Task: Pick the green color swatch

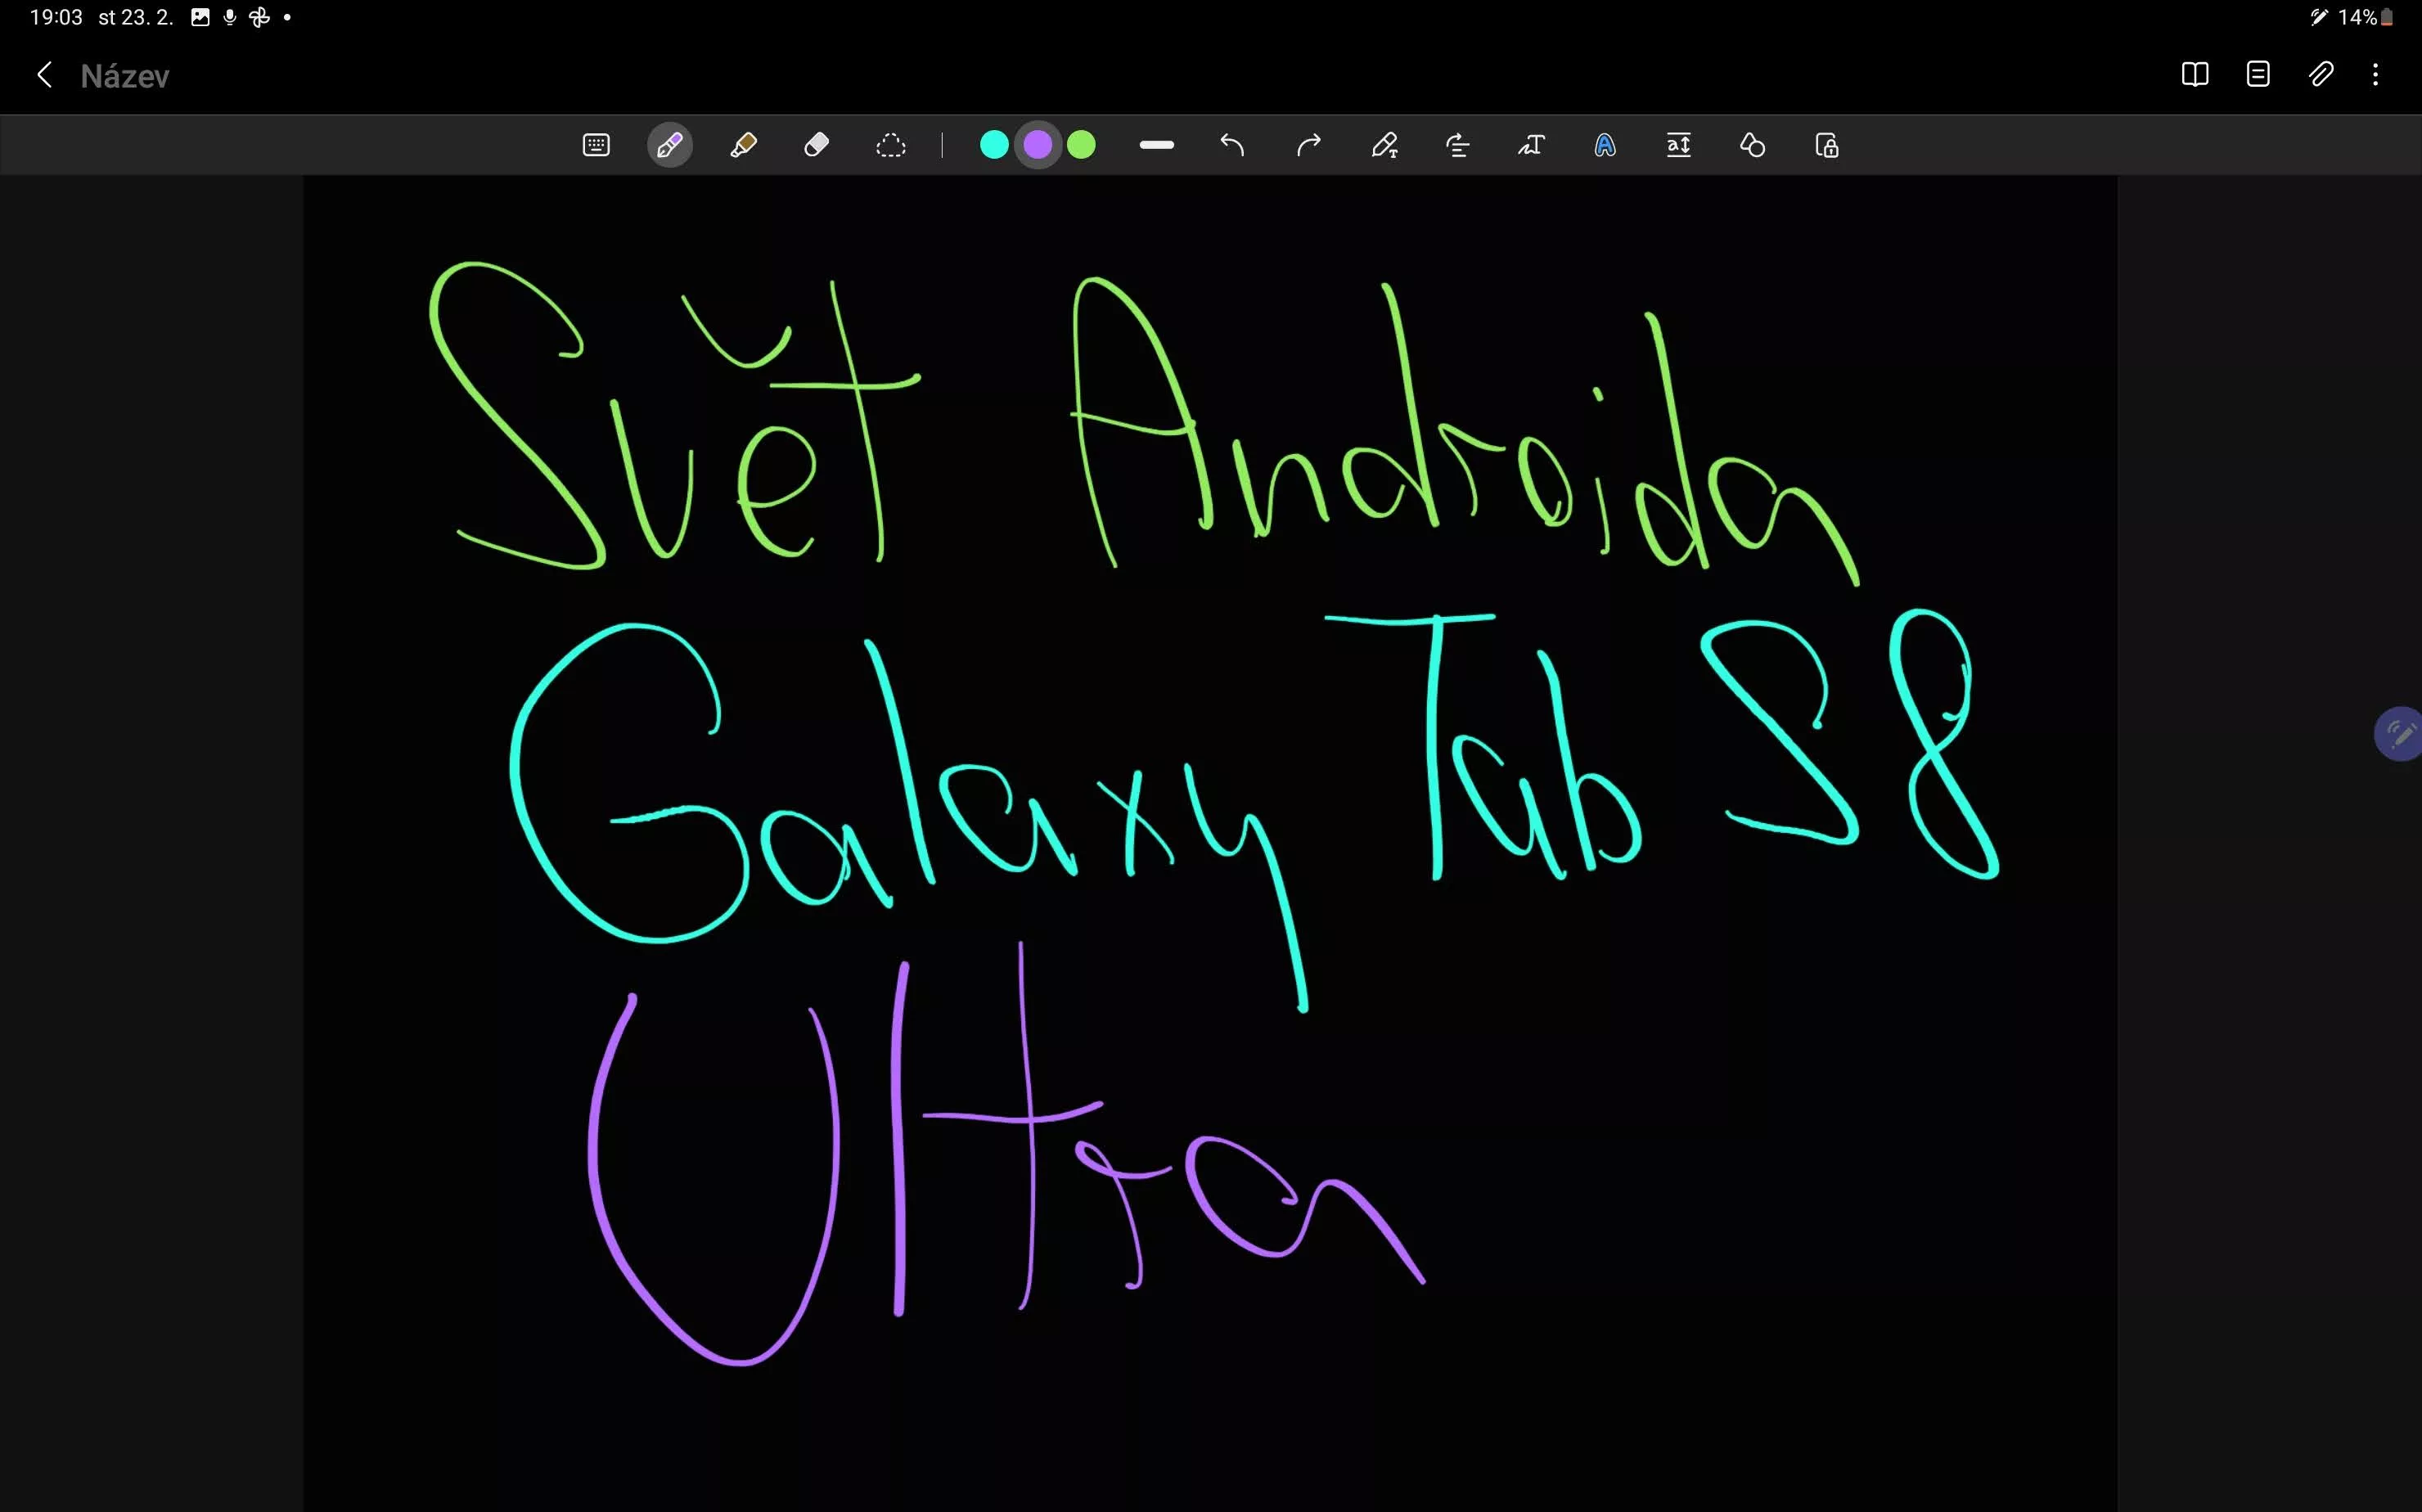Action: [1081, 145]
